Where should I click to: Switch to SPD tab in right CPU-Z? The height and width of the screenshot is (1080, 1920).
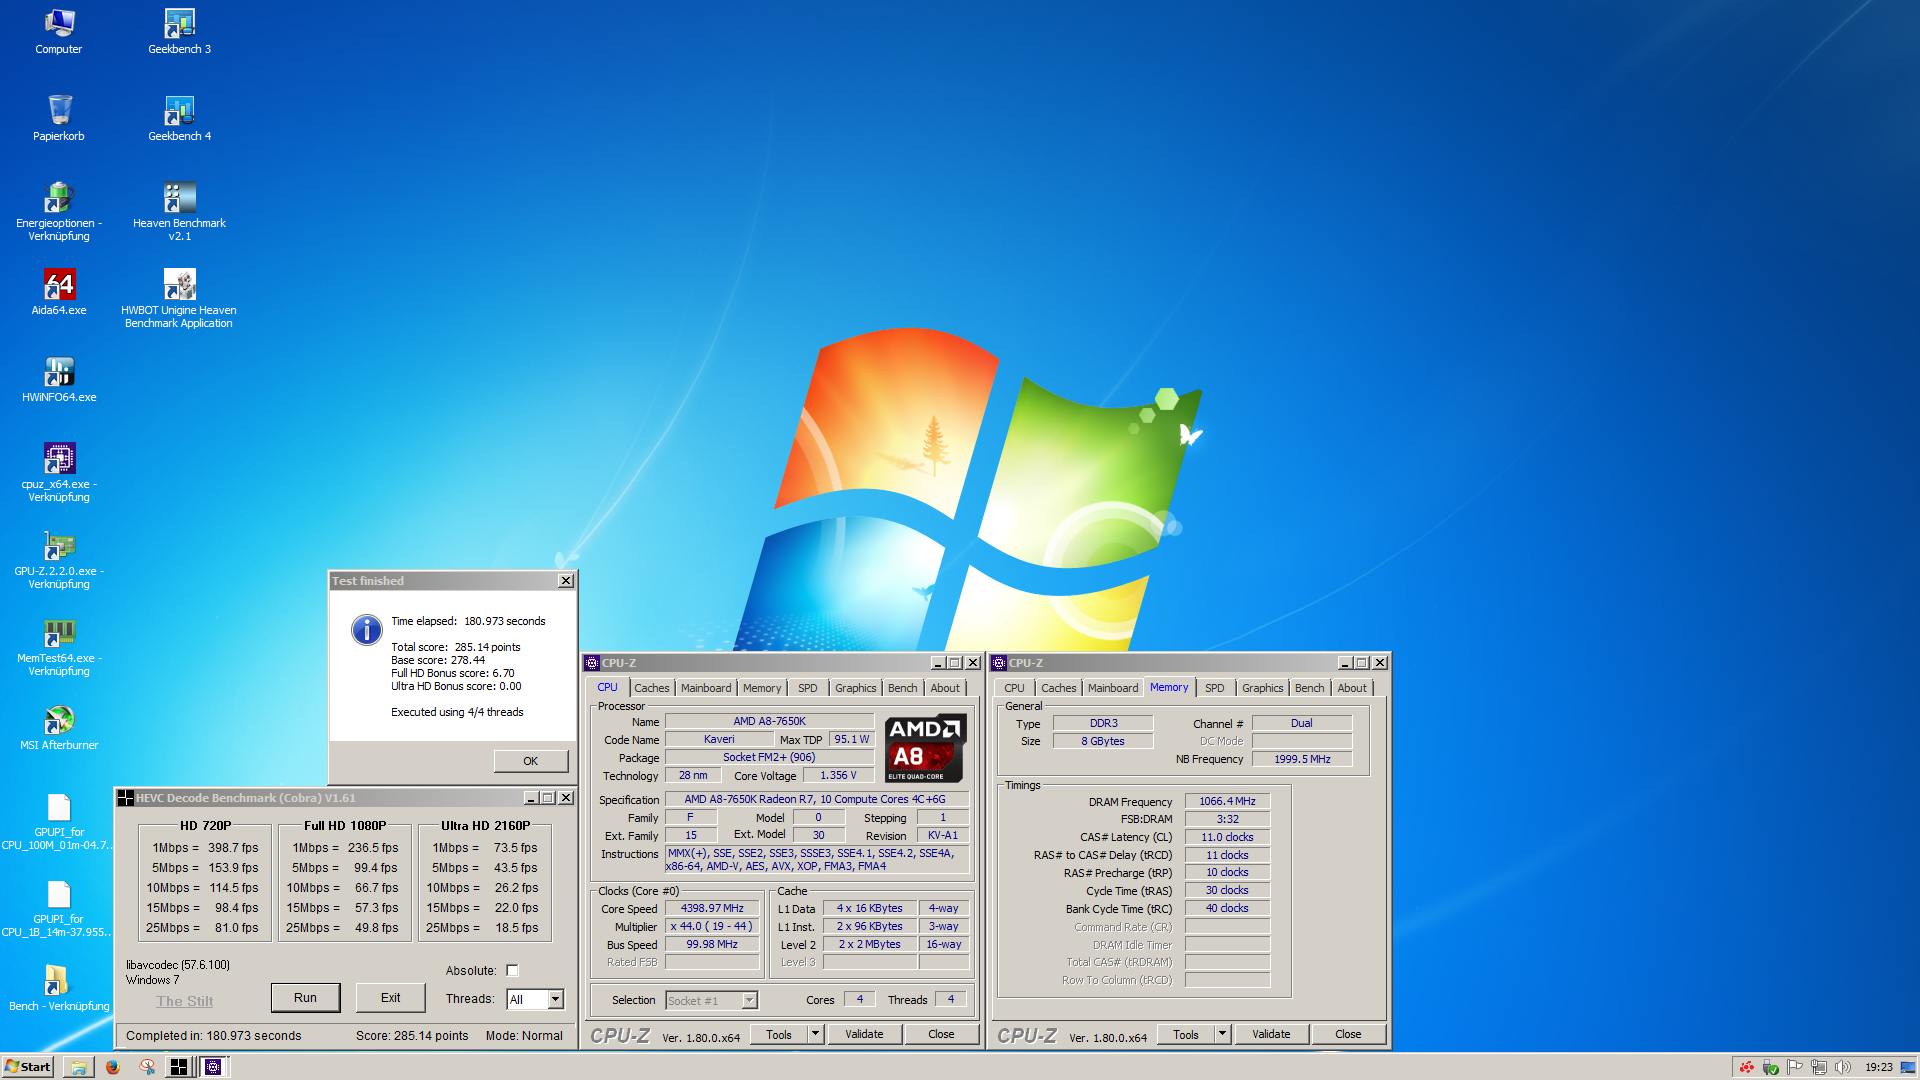point(1214,688)
